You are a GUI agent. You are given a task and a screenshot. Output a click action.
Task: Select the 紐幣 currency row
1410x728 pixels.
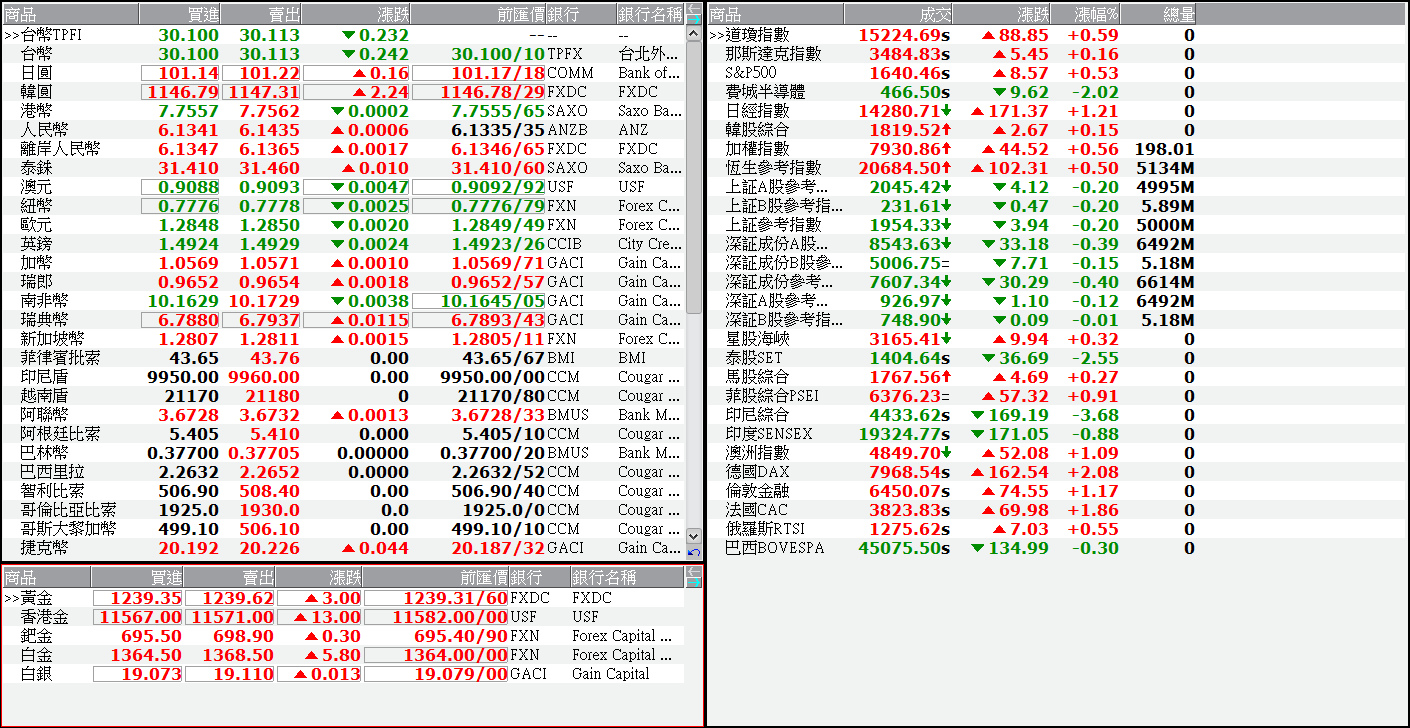[x=343, y=206]
